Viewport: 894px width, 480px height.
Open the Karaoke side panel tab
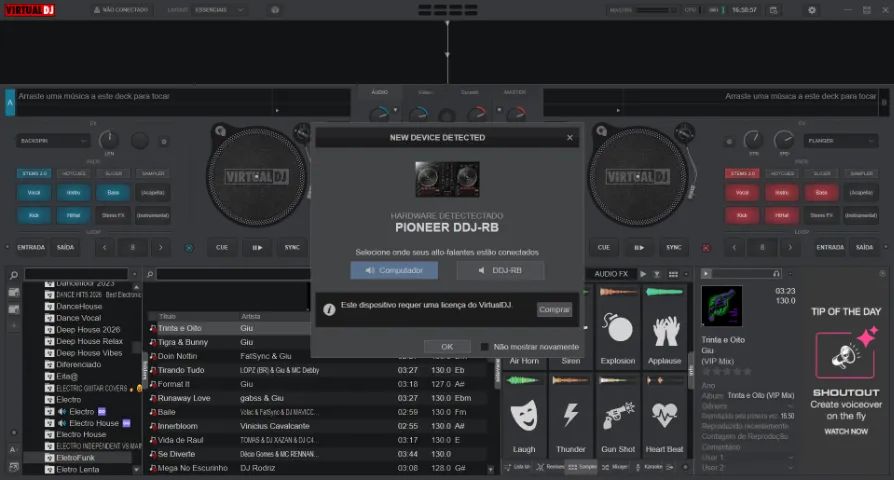[x=649, y=467]
